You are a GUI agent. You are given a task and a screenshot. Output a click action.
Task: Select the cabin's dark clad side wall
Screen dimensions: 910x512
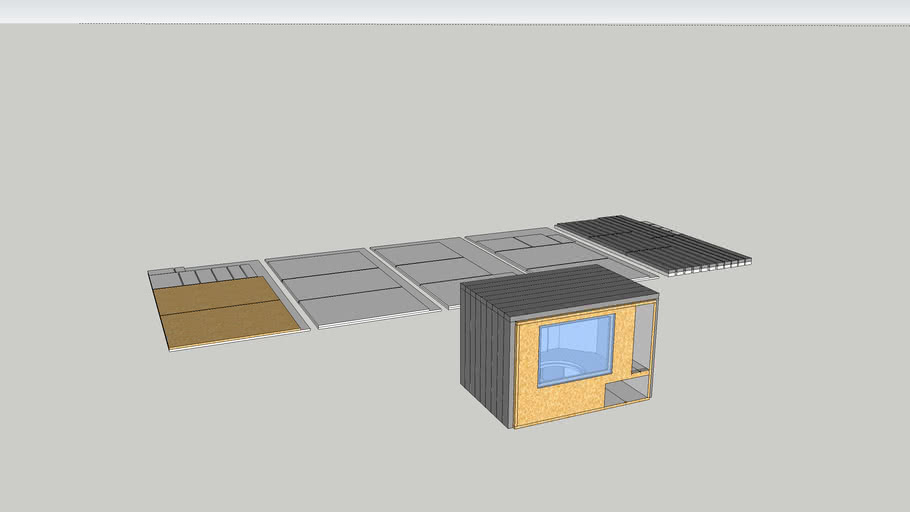(486, 354)
